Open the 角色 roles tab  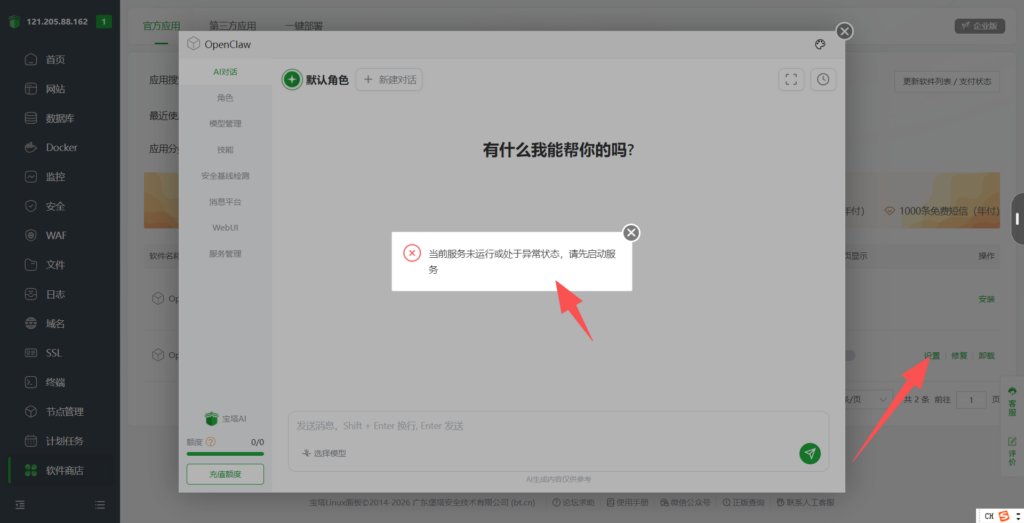225,98
